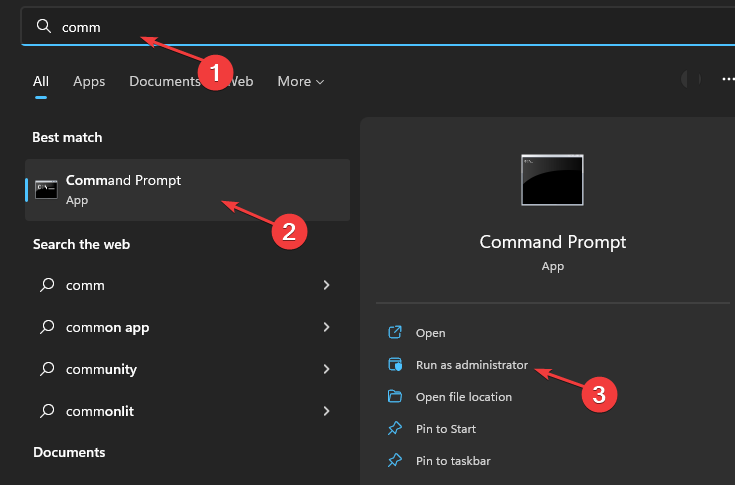Click the Run as administrator shield icon
This screenshot has width=735, height=485.
pyautogui.click(x=395, y=364)
